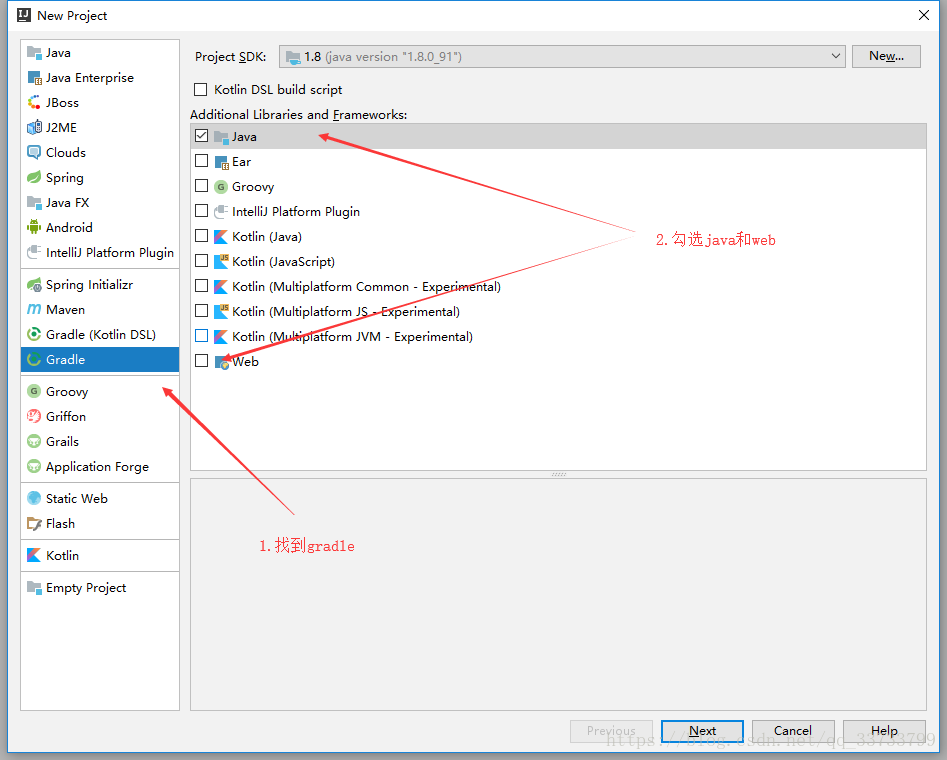The width and height of the screenshot is (947, 760).
Task: Select the Spring leaf icon
Action: (x=34, y=178)
